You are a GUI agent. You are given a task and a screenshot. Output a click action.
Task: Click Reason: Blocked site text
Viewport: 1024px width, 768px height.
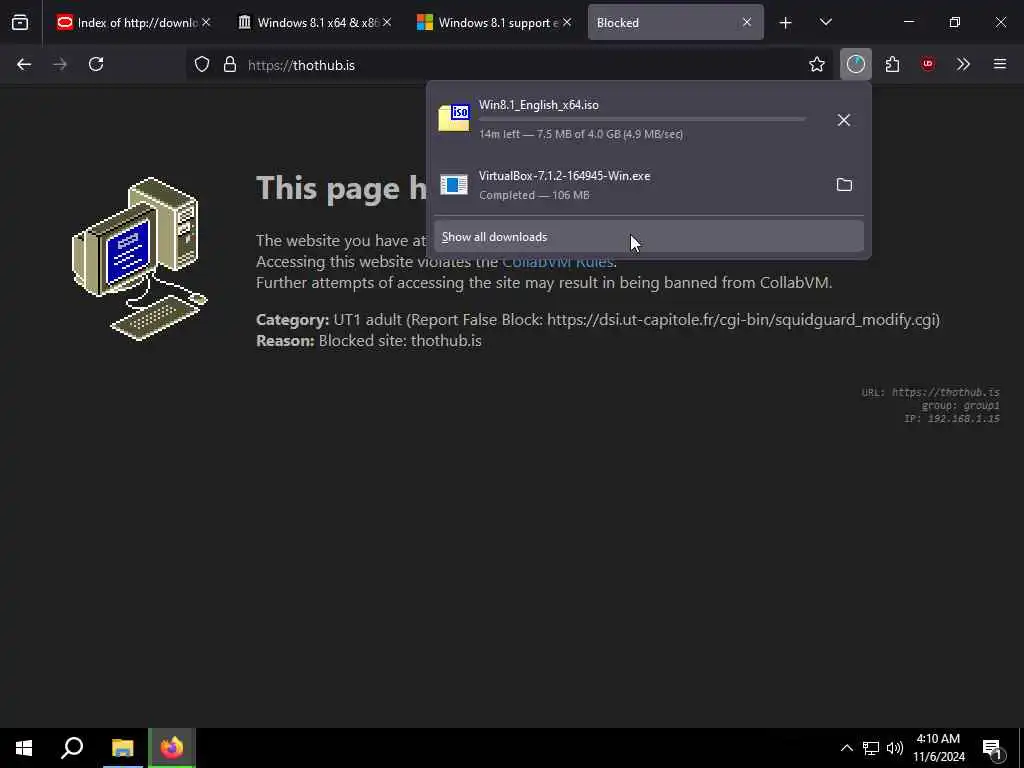368,340
